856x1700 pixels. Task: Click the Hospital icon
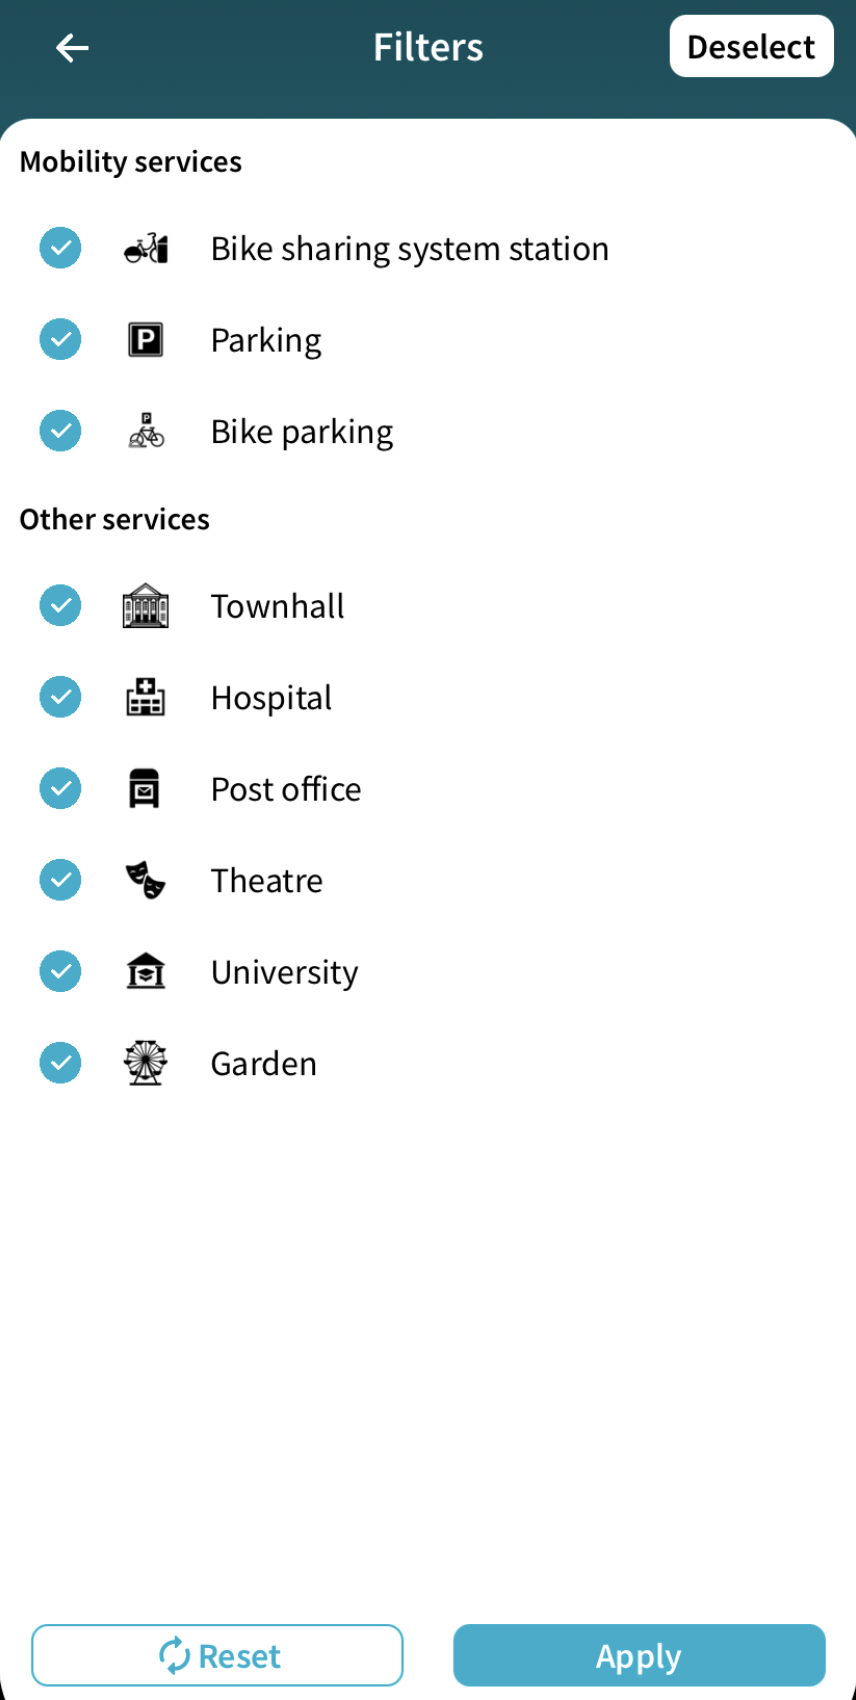[x=146, y=697]
